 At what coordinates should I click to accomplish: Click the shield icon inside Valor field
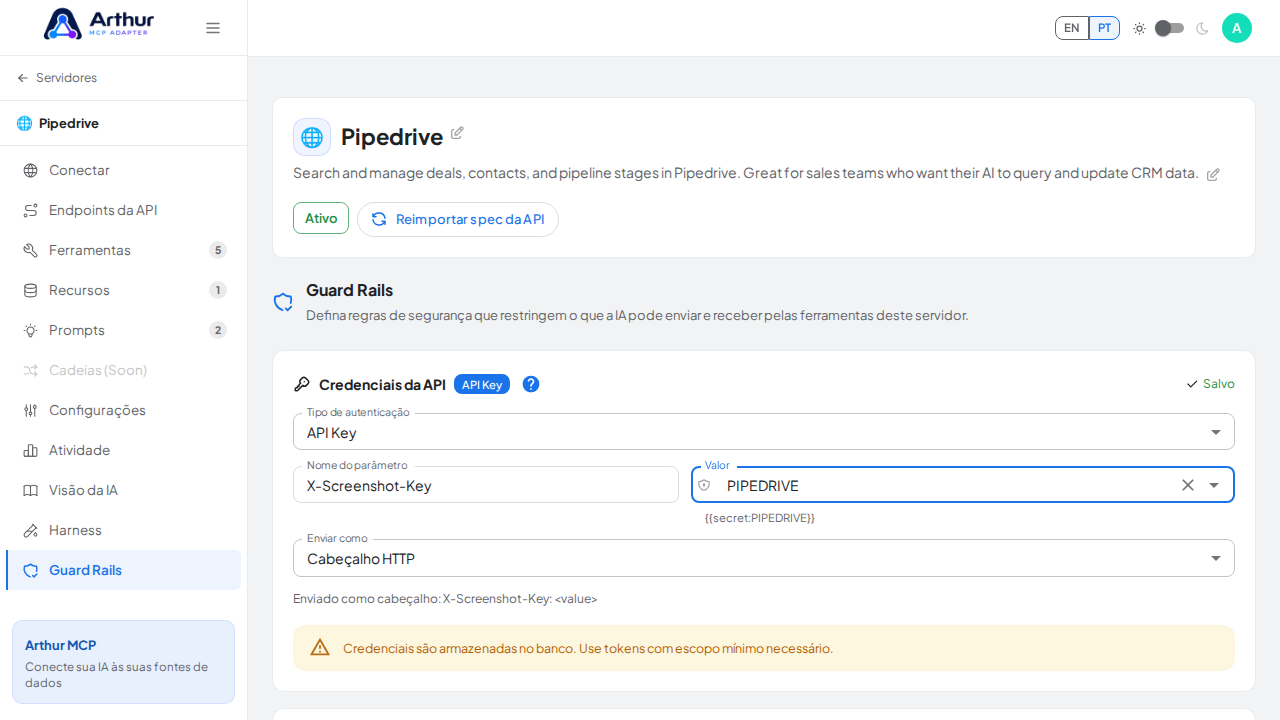tap(704, 485)
